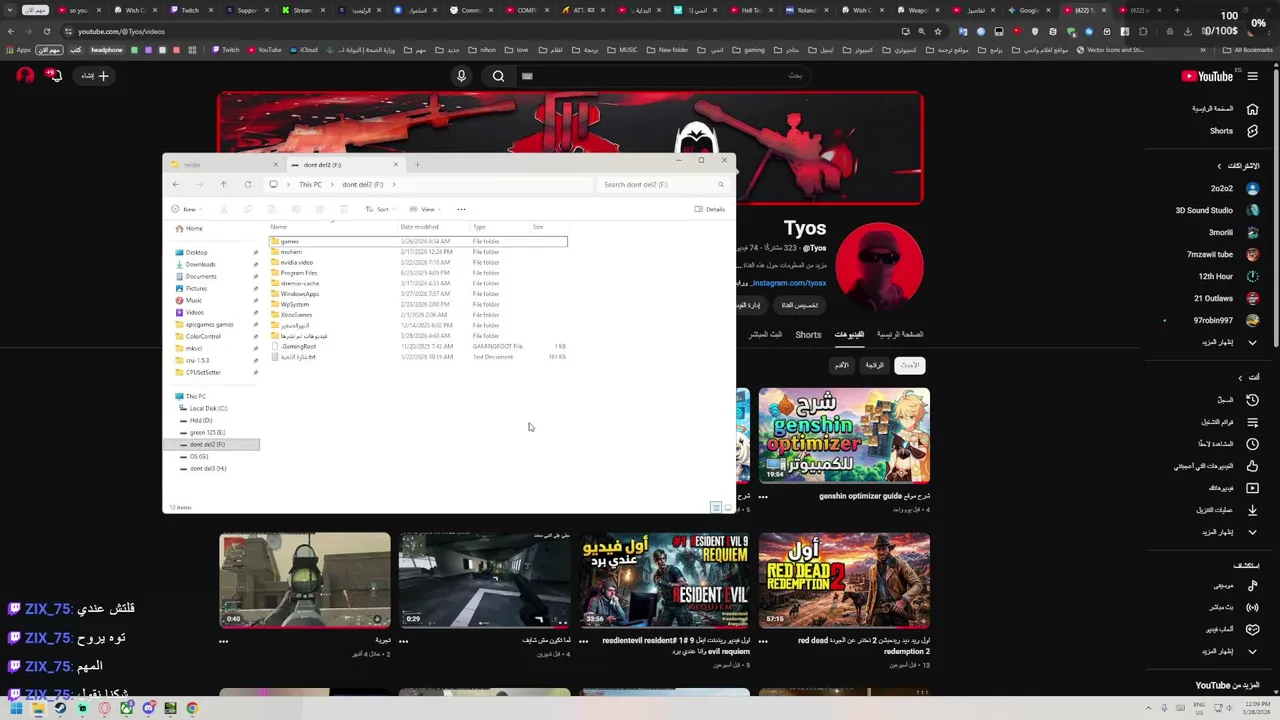Open YouTube hamburger guide menu

(x=1253, y=76)
